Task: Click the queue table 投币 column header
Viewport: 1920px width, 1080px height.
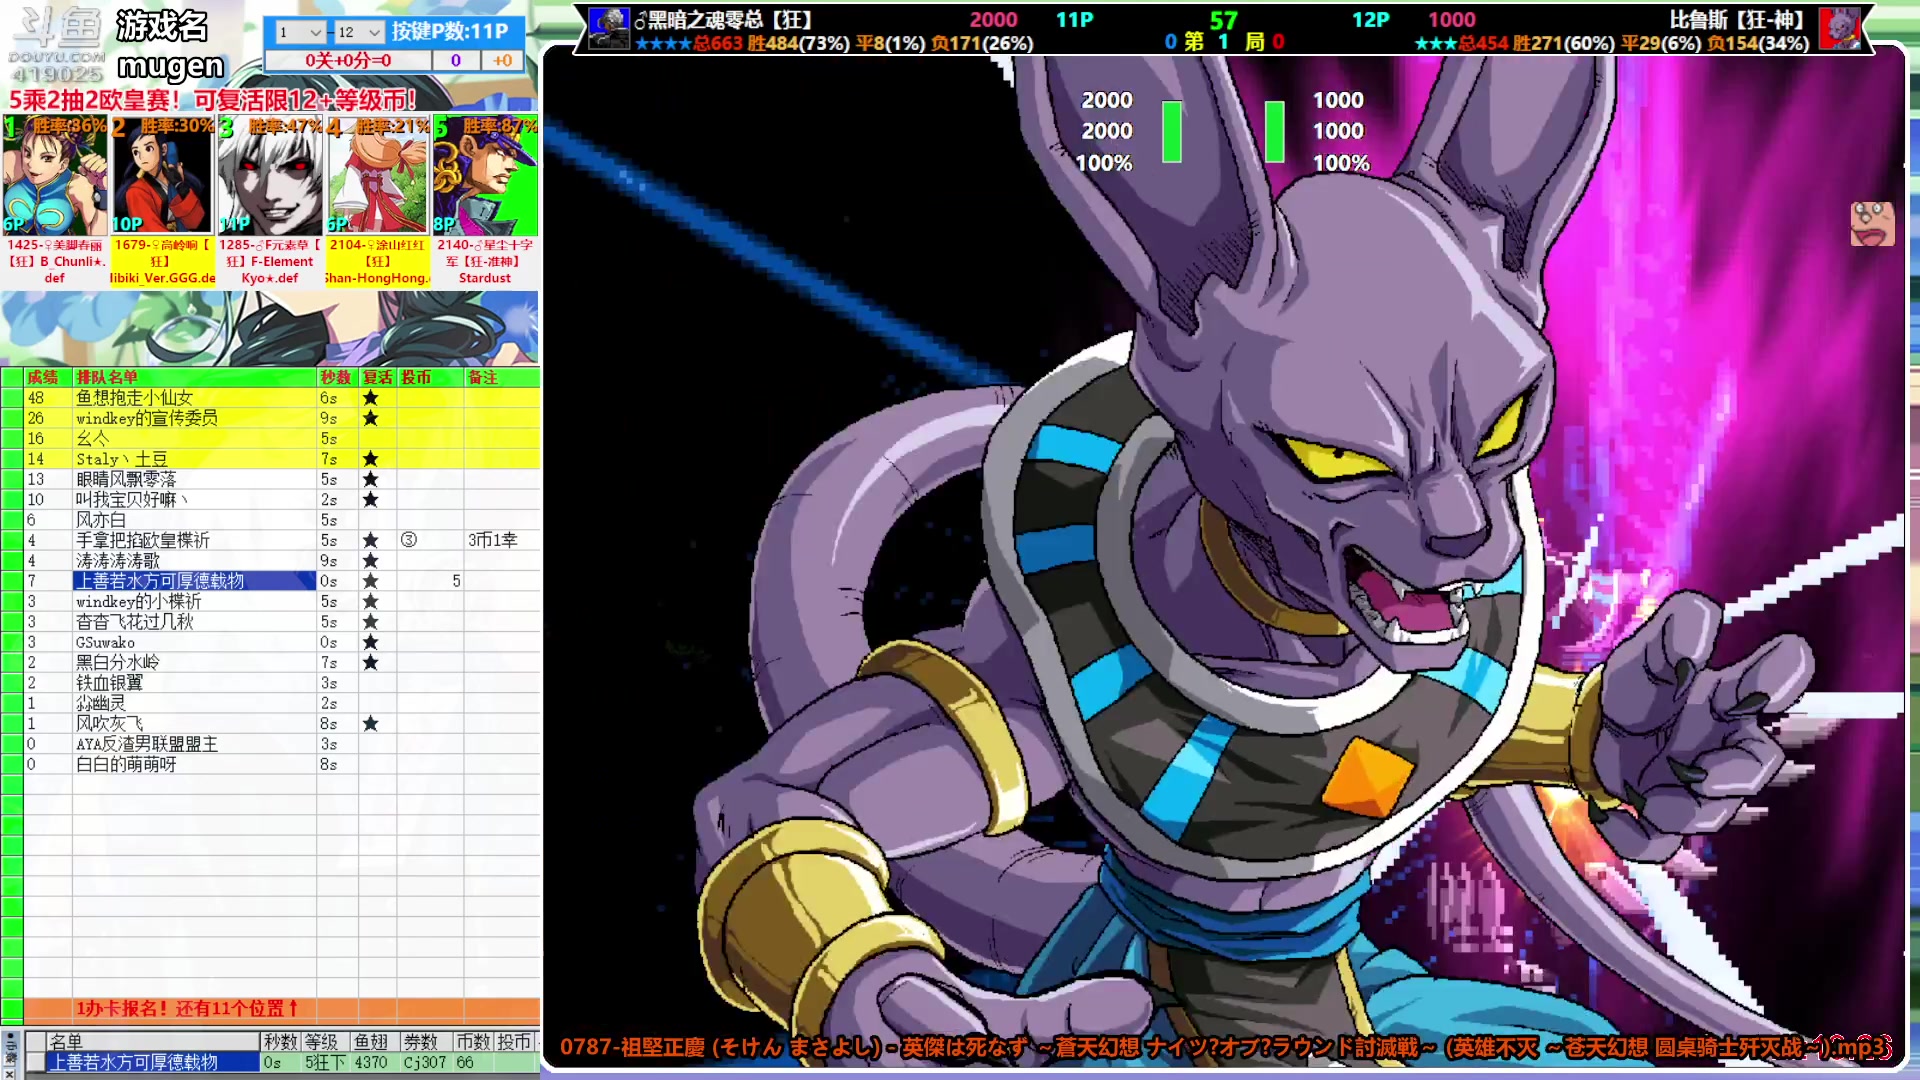Action: click(x=430, y=377)
